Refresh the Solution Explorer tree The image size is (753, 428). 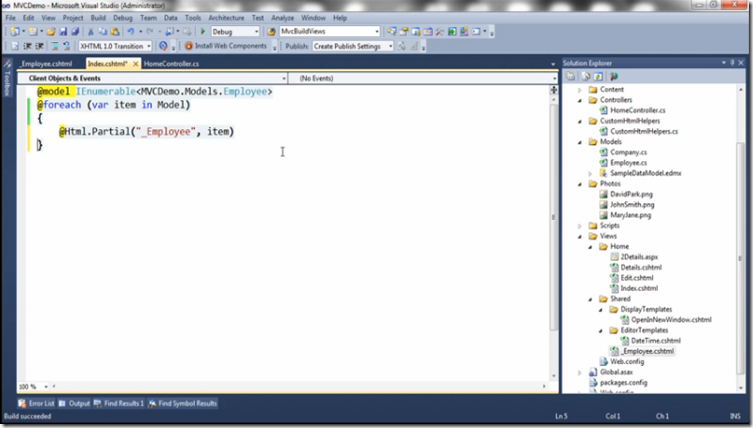pyautogui.click(x=598, y=76)
